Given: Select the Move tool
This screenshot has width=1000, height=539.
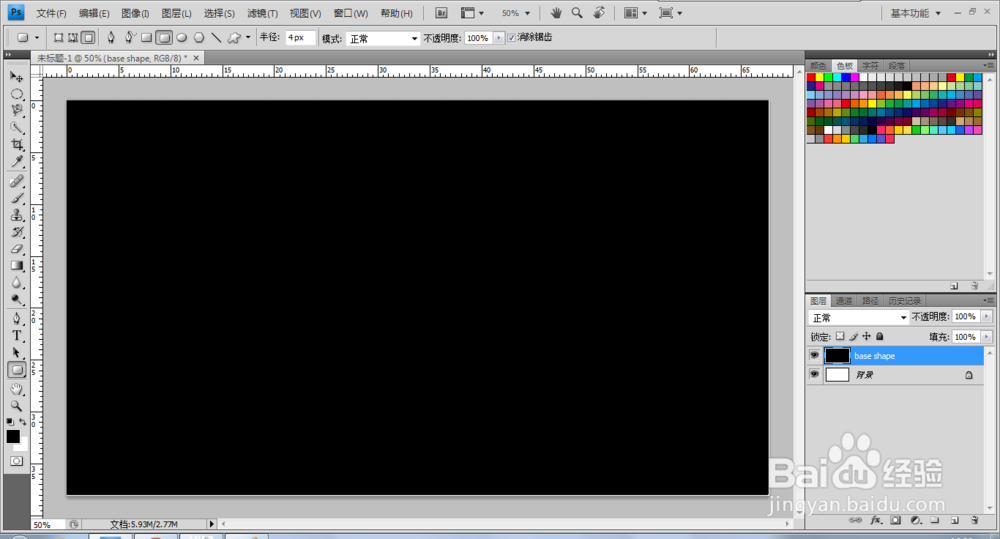Looking at the screenshot, I should pos(17,77).
